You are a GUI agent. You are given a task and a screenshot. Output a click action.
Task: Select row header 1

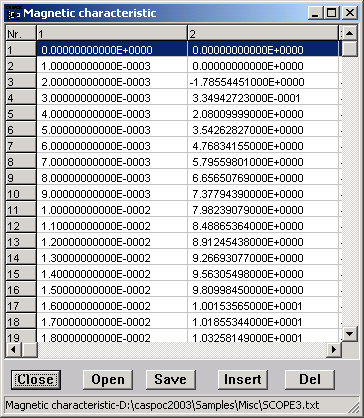(x=21, y=49)
